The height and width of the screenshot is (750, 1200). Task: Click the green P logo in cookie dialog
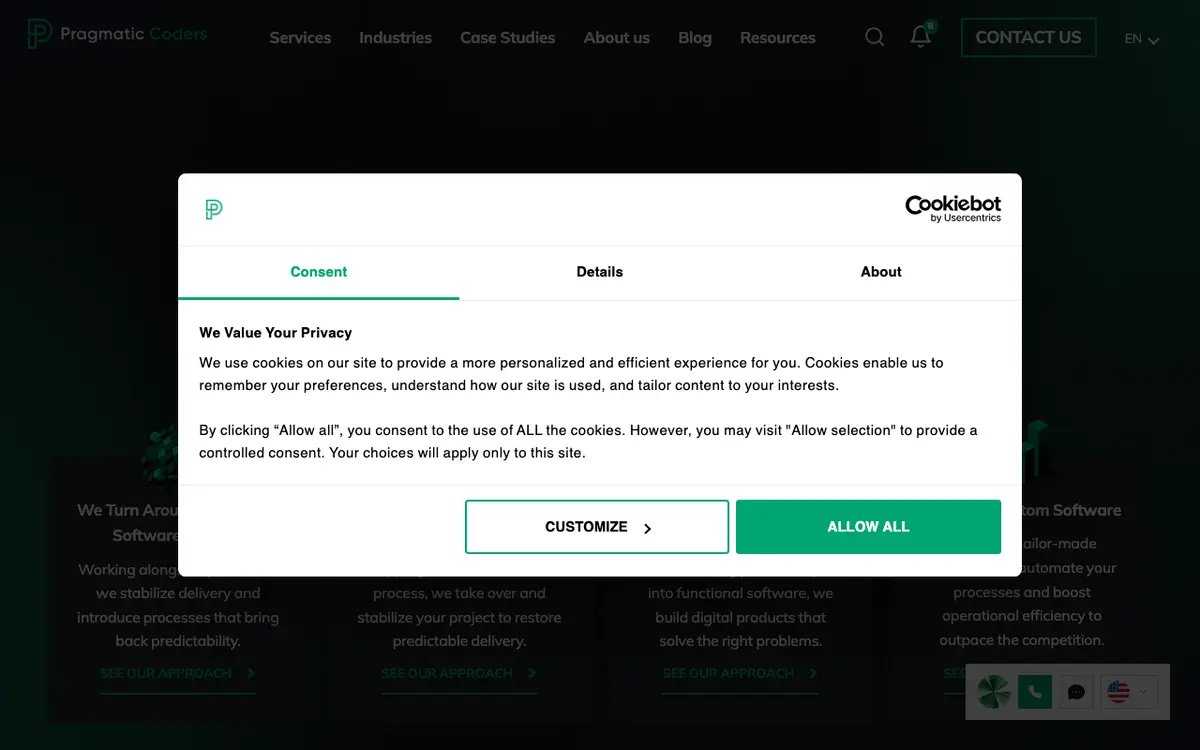[214, 210]
